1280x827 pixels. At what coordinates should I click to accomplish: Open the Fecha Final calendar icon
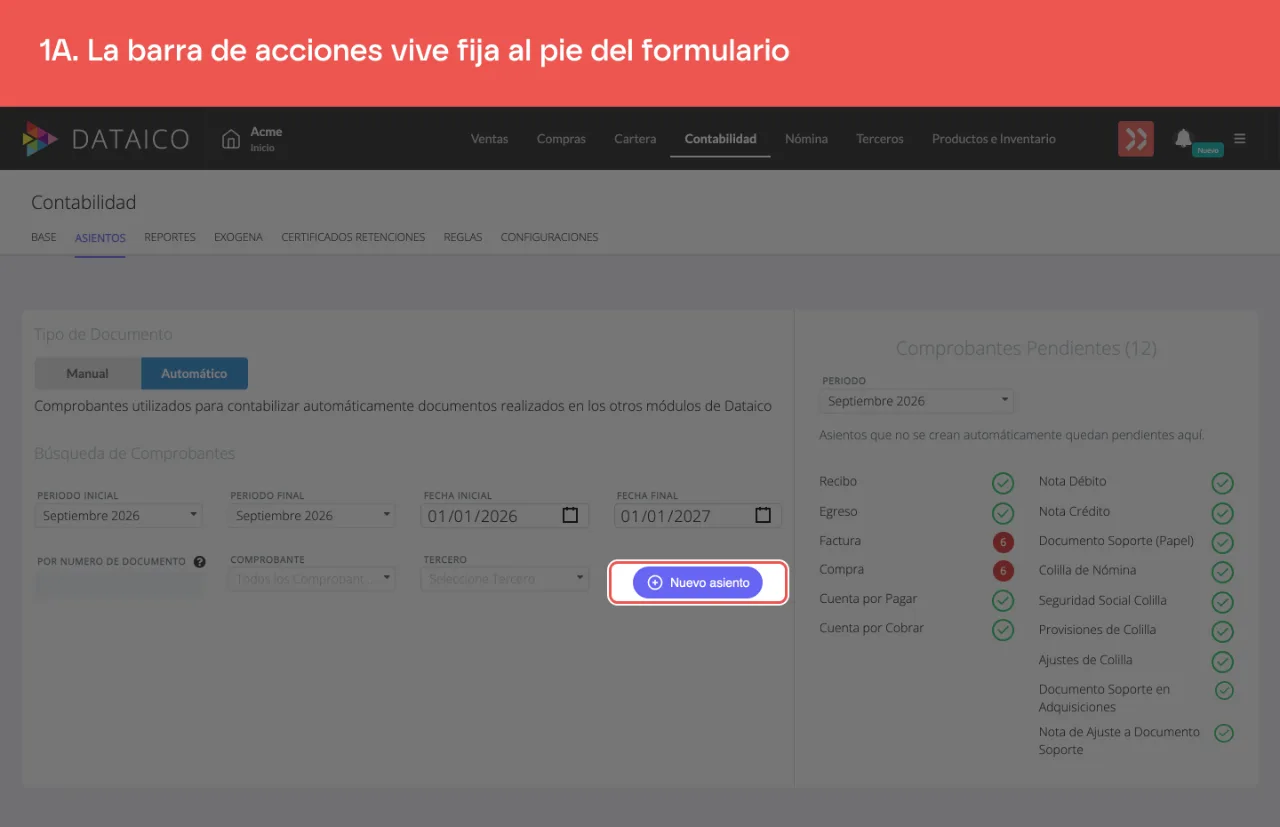pyautogui.click(x=763, y=515)
